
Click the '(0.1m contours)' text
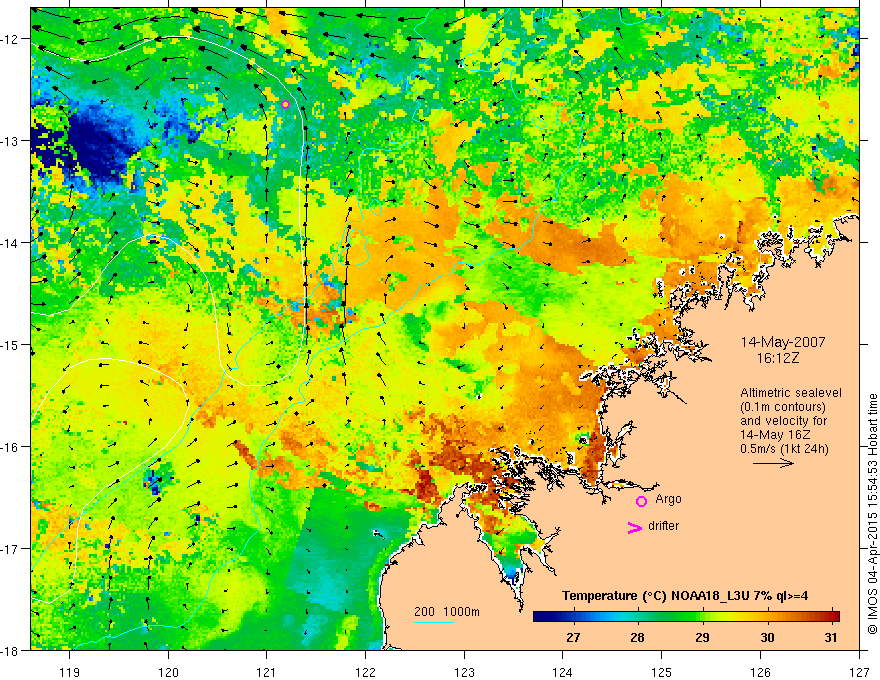pos(783,407)
